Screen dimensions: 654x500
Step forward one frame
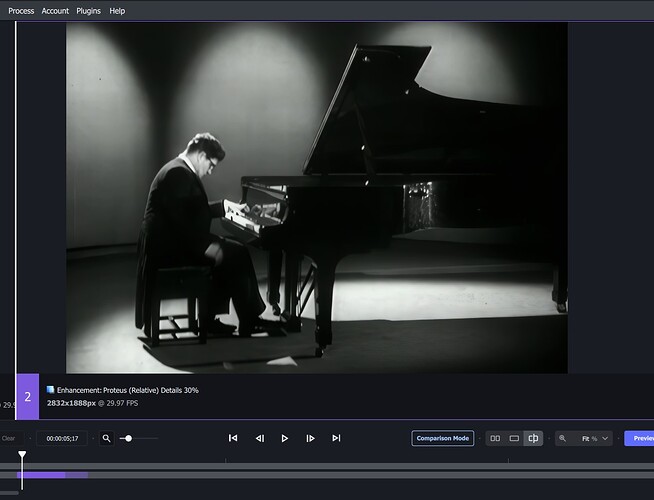tap(310, 438)
